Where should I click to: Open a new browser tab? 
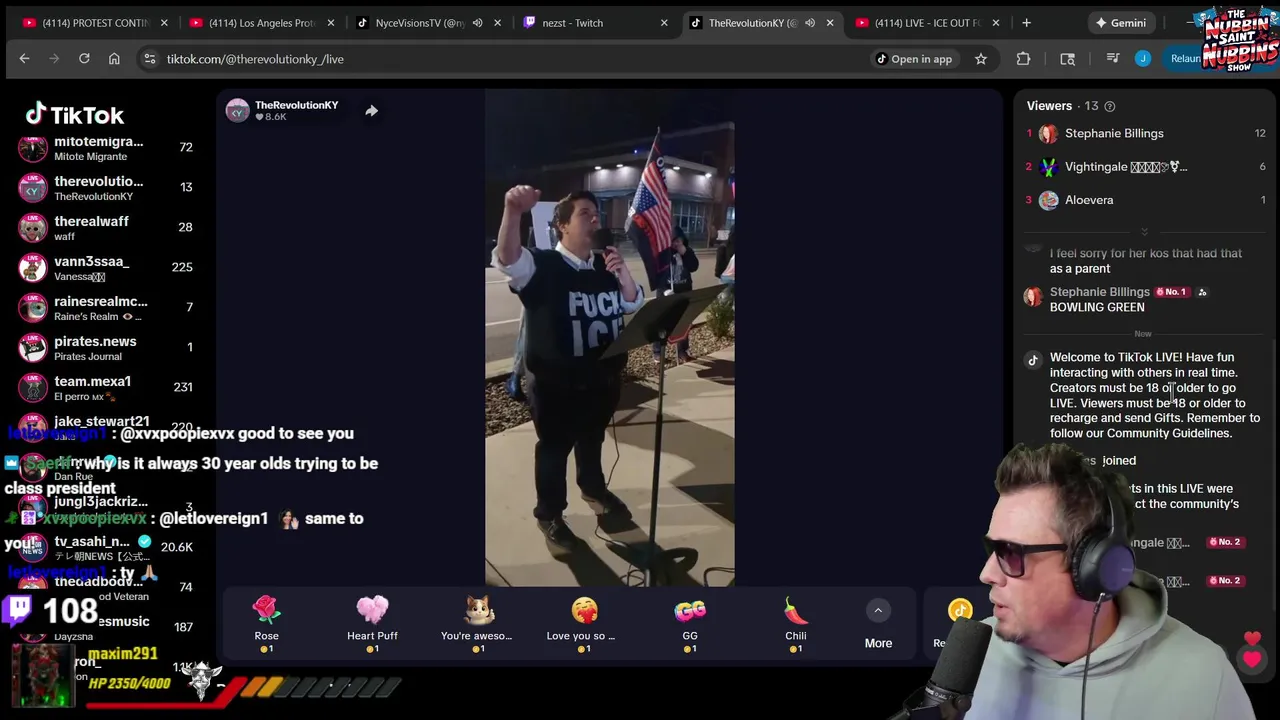click(x=1026, y=22)
